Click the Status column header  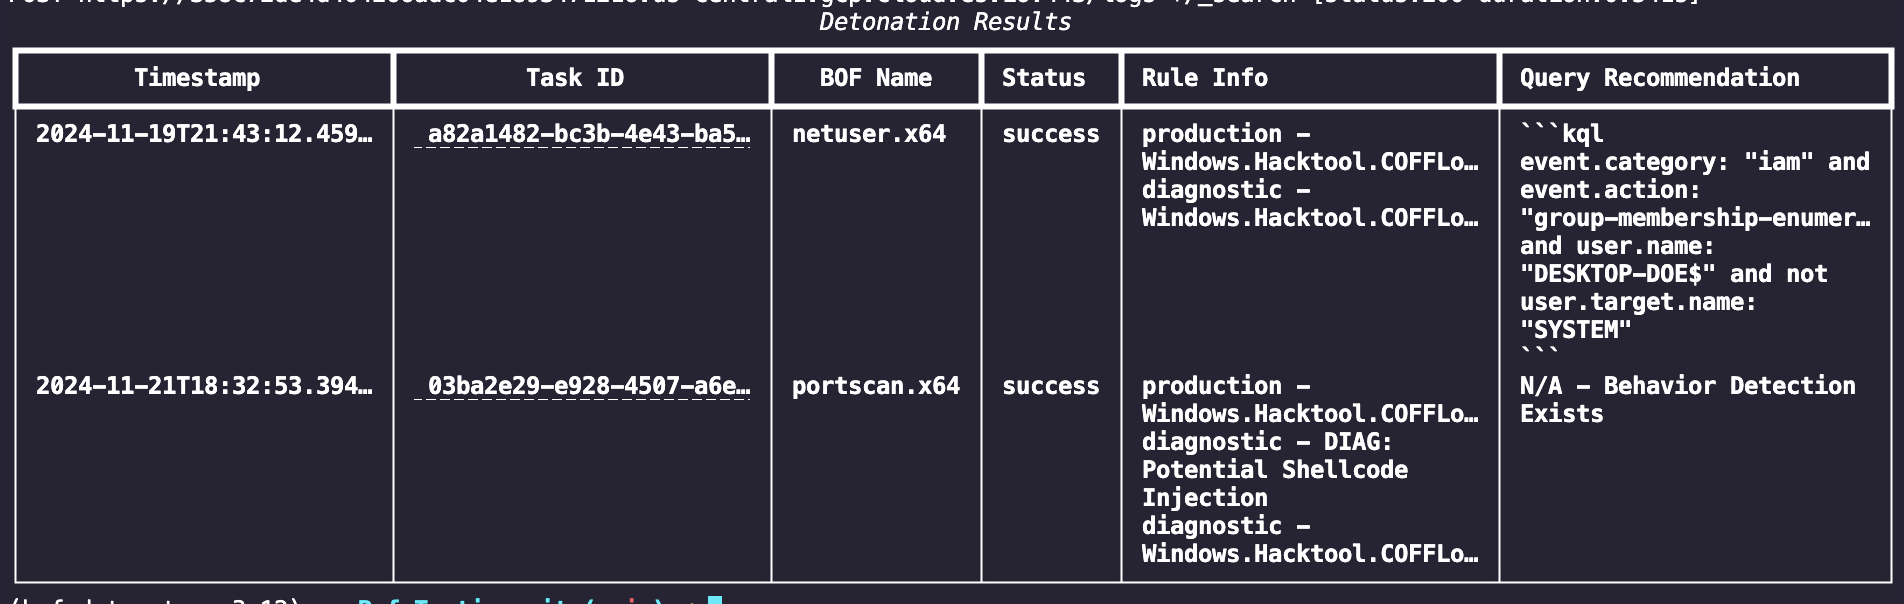click(x=1043, y=78)
